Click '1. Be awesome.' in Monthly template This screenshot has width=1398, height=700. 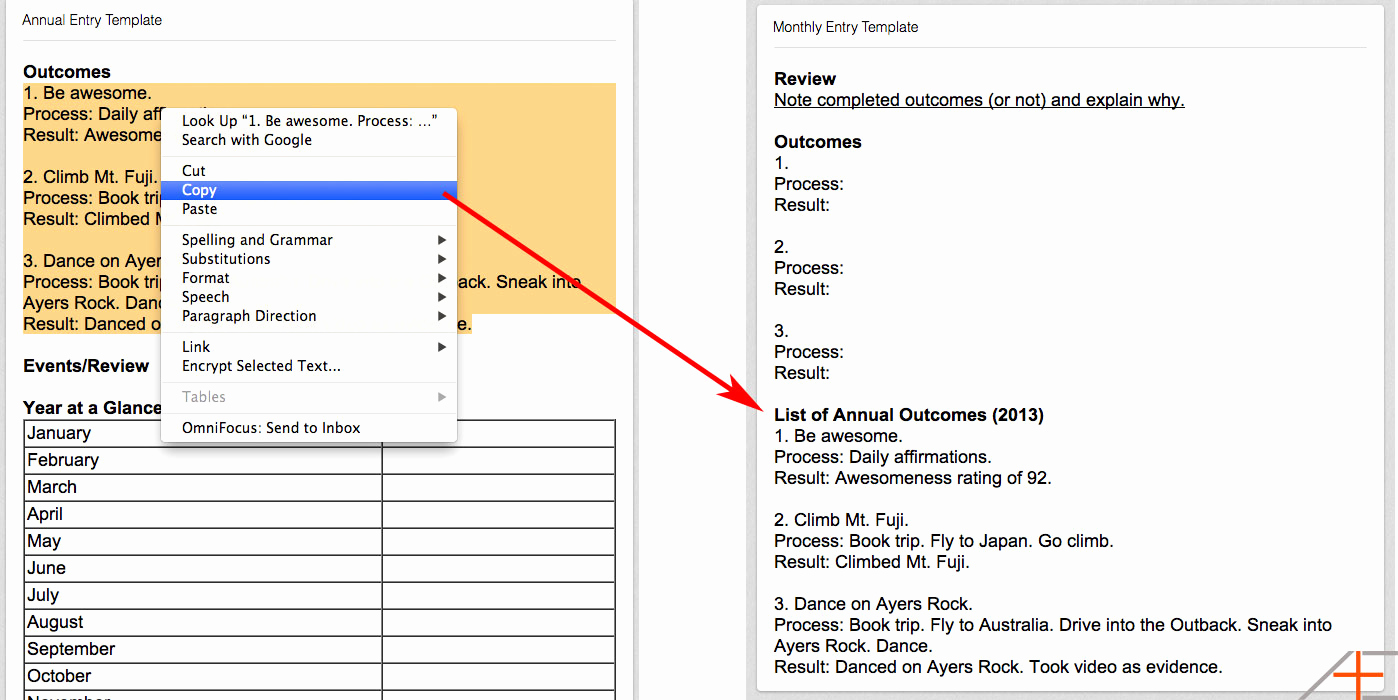click(838, 436)
